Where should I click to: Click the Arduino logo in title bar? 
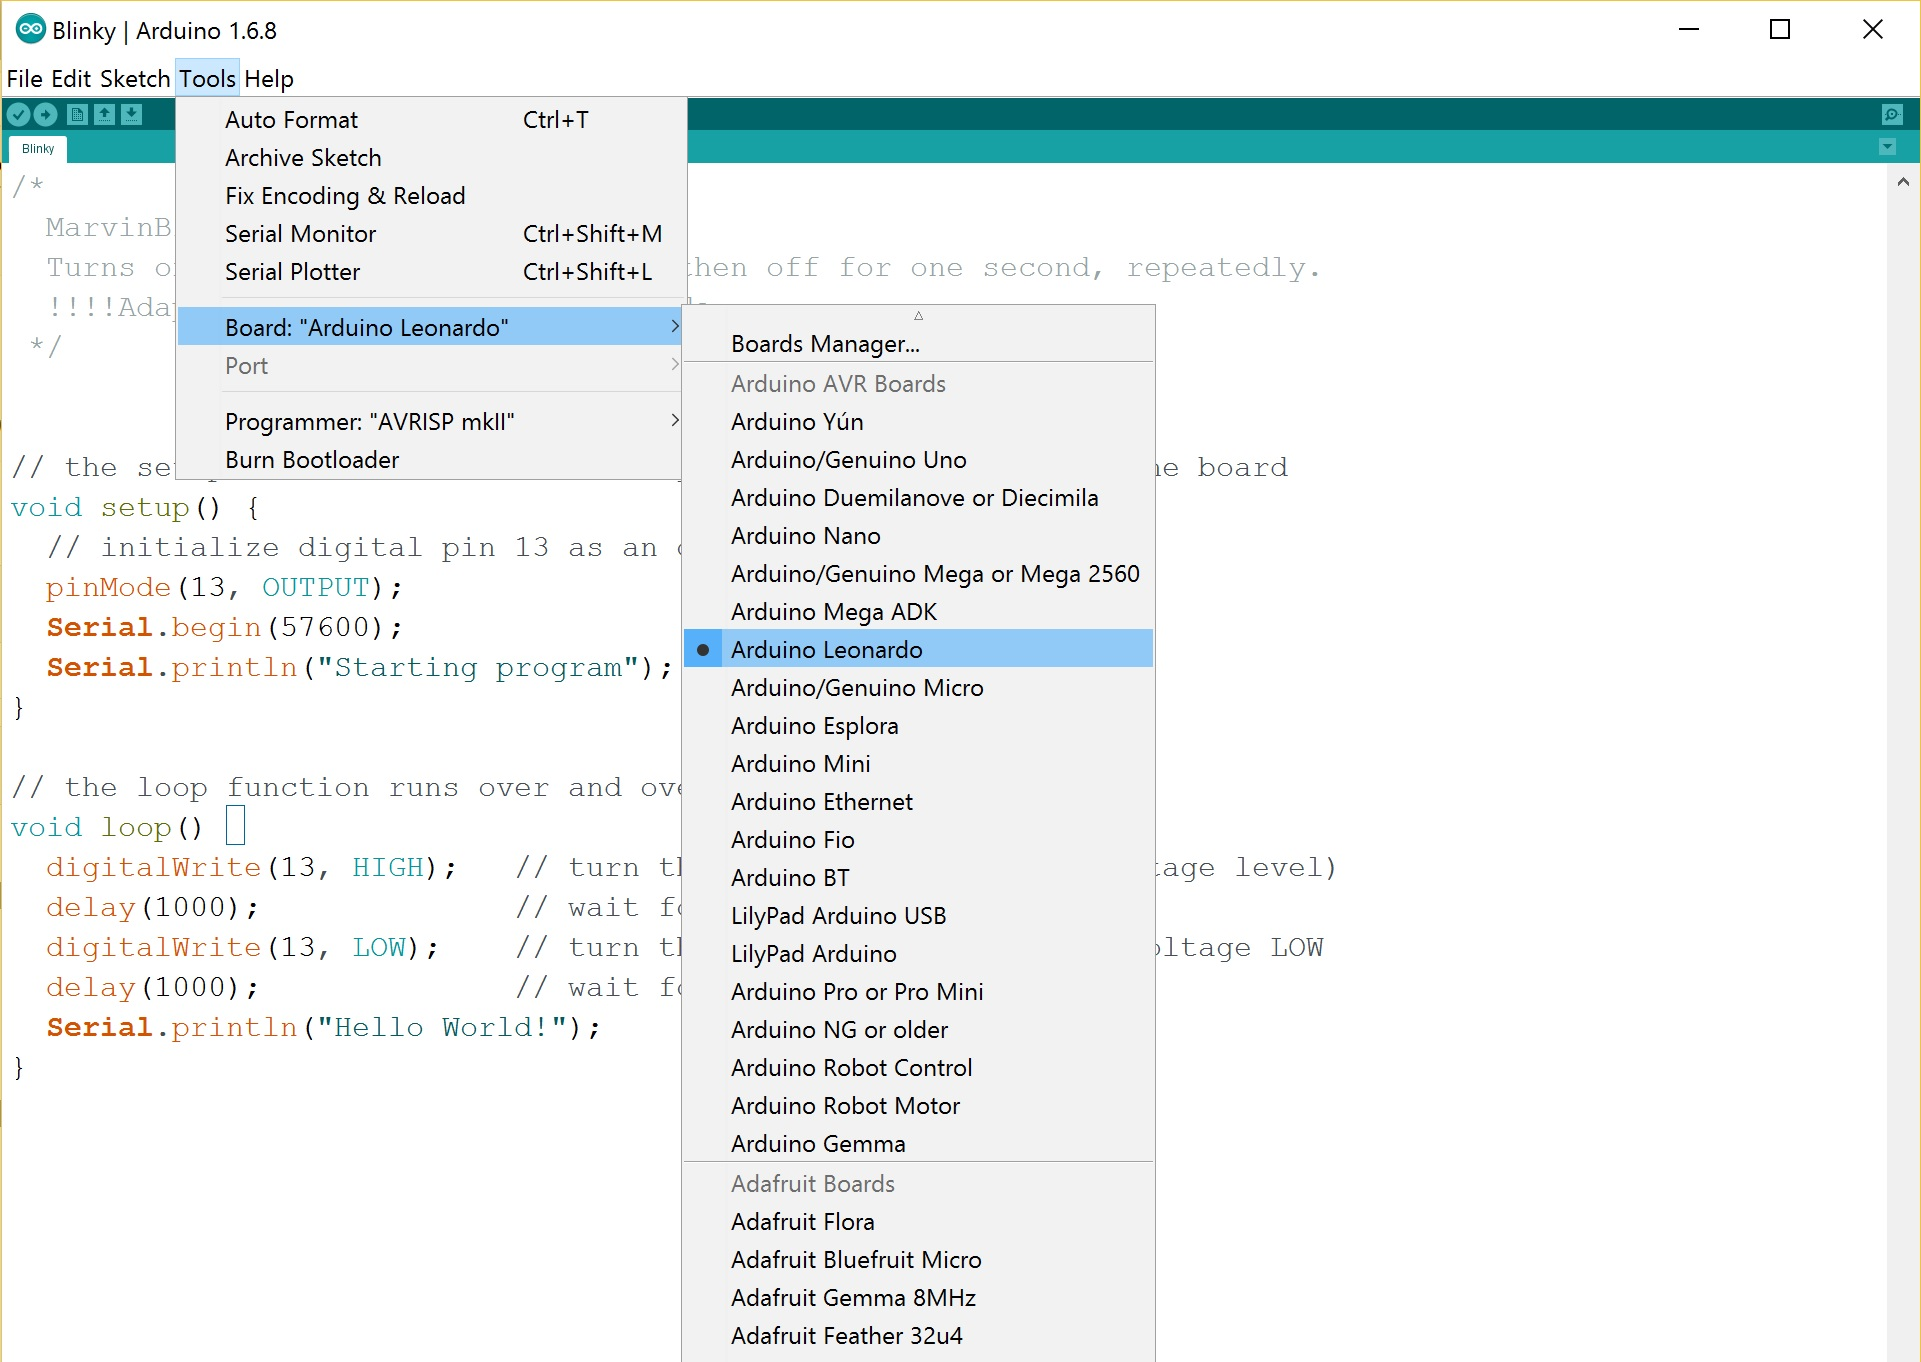pyautogui.click(x=30, y=29)
